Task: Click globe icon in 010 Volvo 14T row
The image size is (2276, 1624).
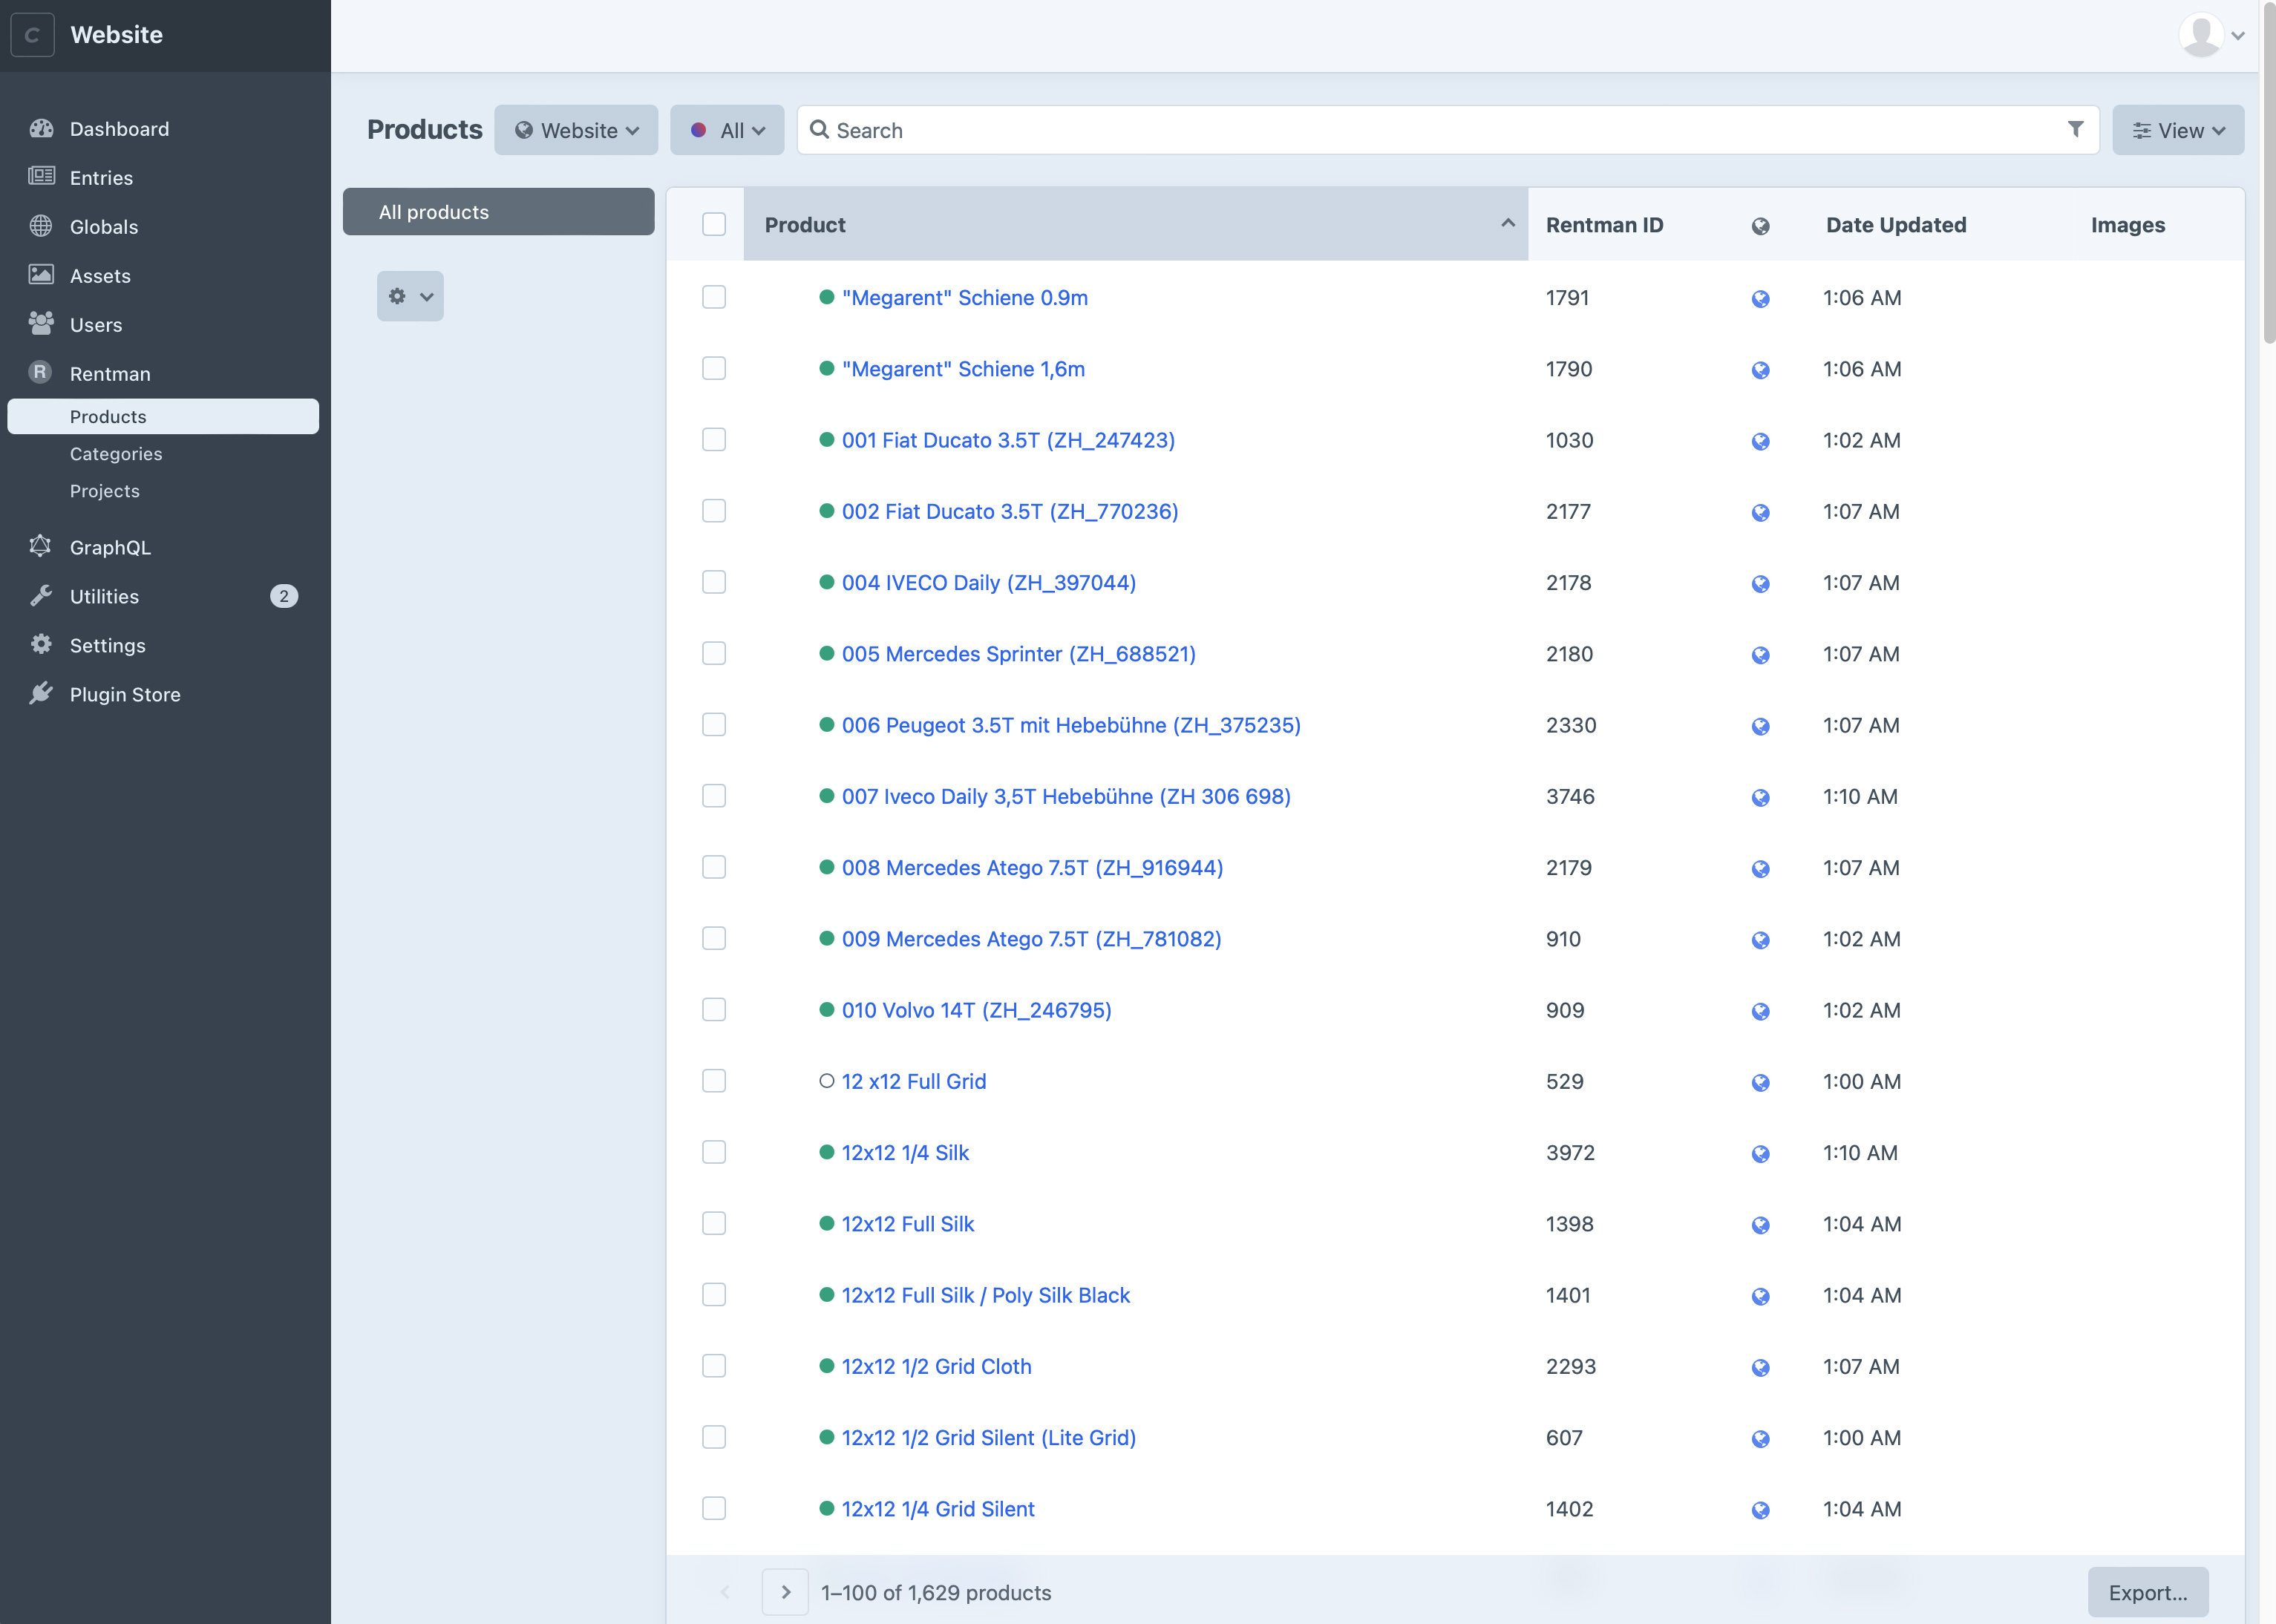Action: pyautogui.click(x=1761, y=1012)
